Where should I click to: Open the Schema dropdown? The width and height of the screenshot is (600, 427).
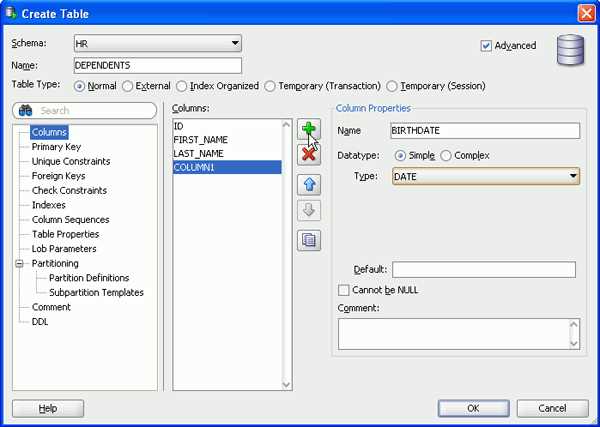click(158, 43)
